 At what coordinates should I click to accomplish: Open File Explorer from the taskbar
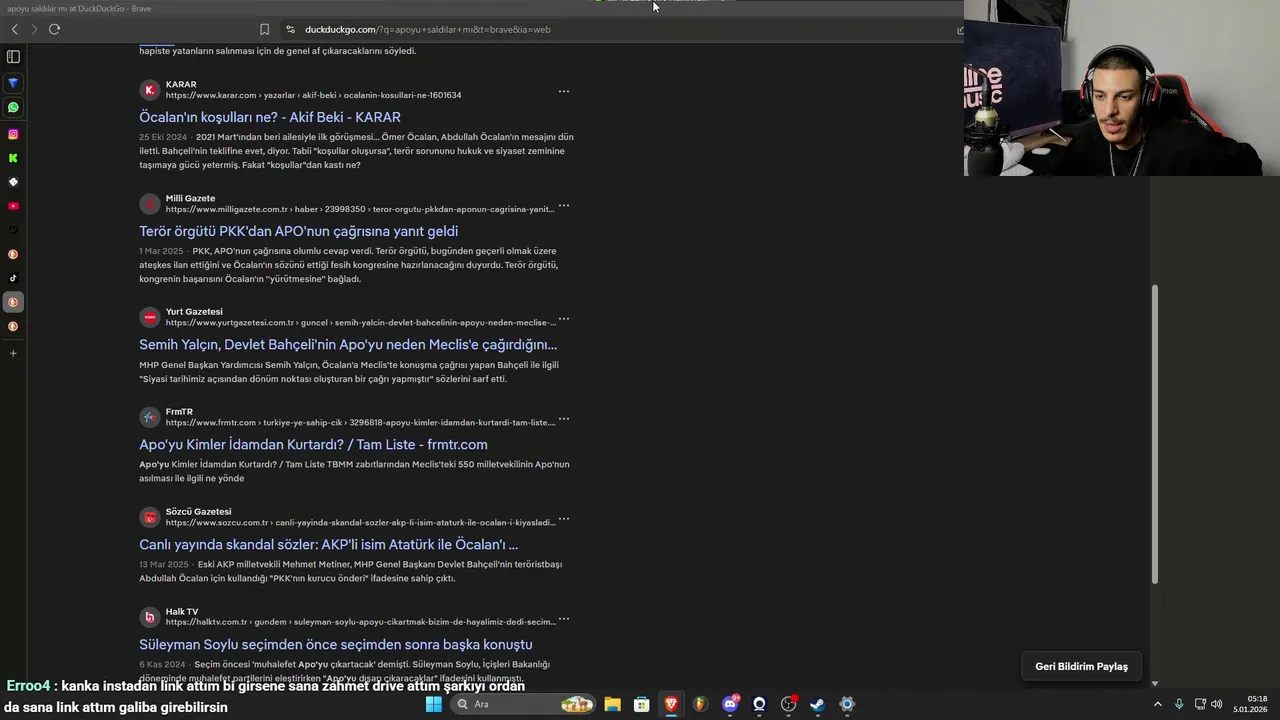(x=612, y=704)
